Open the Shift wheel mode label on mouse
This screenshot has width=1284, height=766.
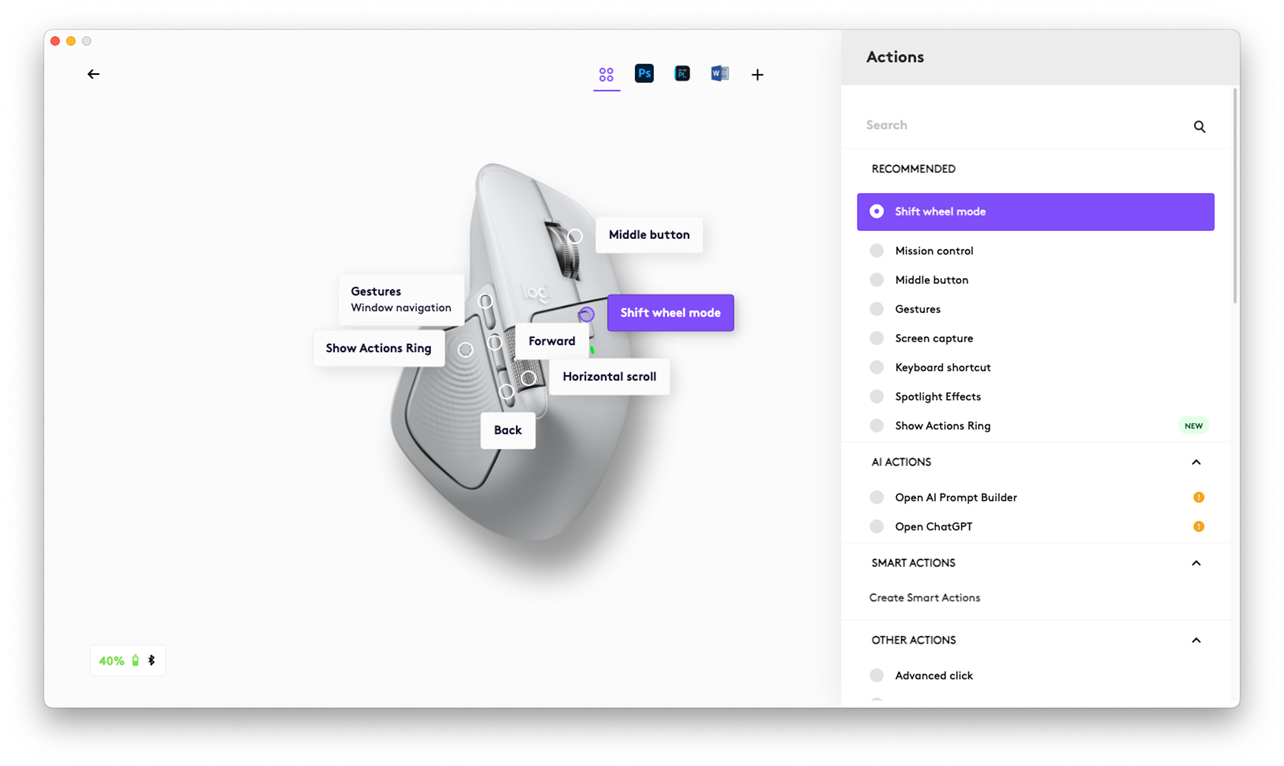[670, 312]
